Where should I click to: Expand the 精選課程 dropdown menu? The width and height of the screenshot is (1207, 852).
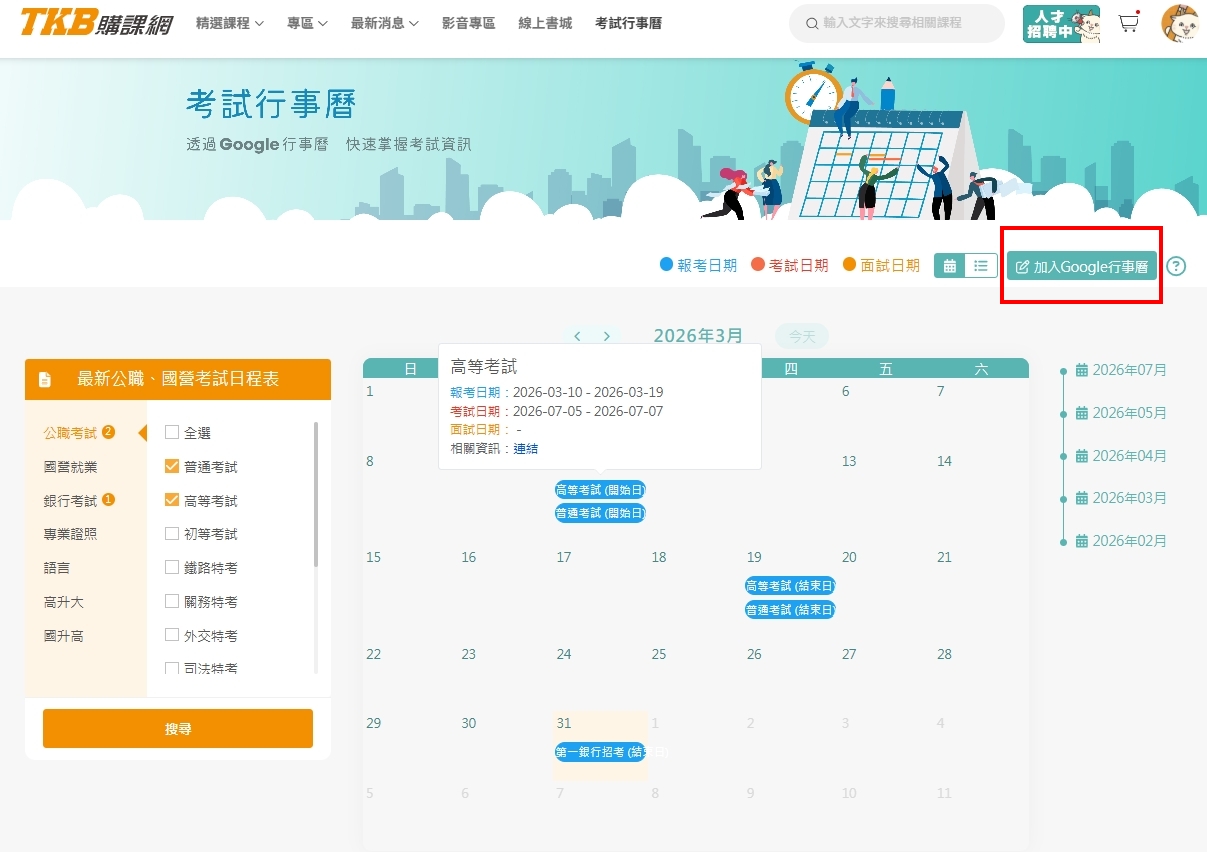tap(229, 23)
